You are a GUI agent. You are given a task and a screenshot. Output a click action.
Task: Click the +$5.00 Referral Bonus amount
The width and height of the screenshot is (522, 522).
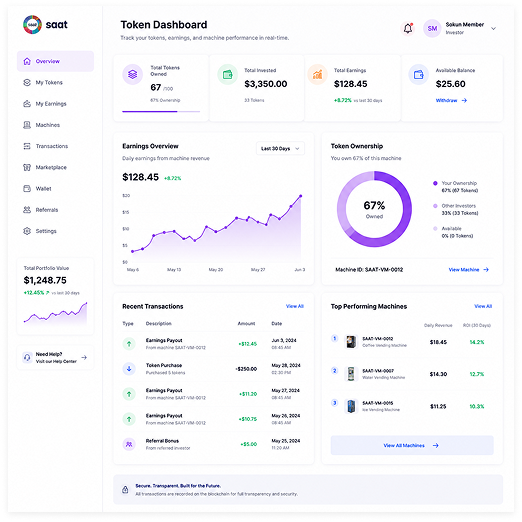[x=249, y=444]
